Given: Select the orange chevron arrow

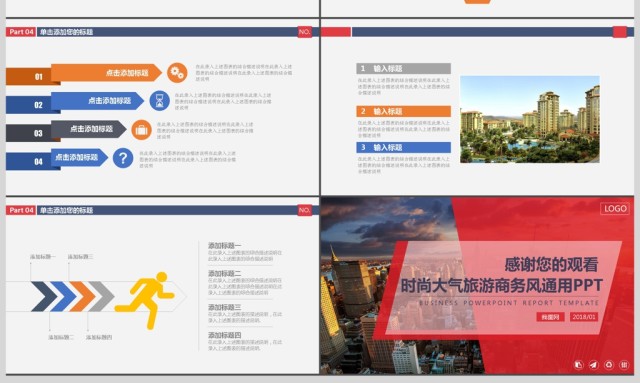Looking at the screenshot, I should coord(82,296).
